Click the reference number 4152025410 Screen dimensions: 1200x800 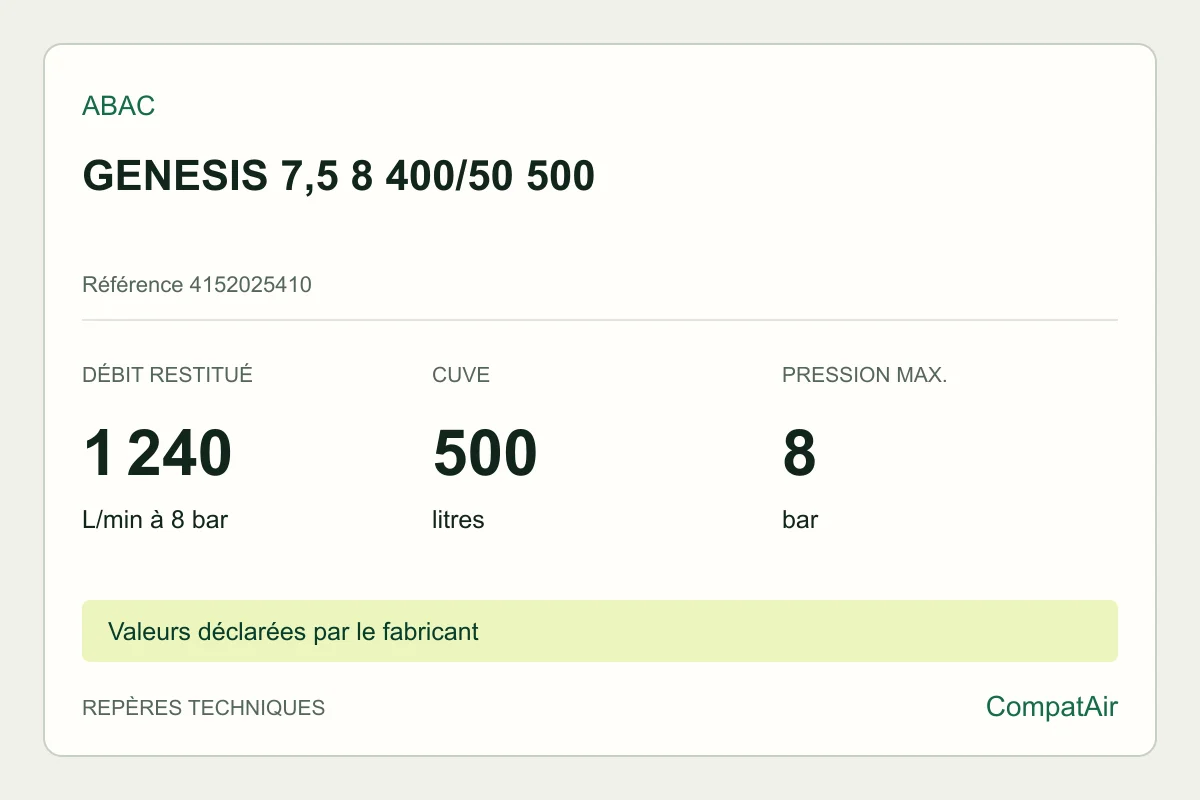[250, 285]
